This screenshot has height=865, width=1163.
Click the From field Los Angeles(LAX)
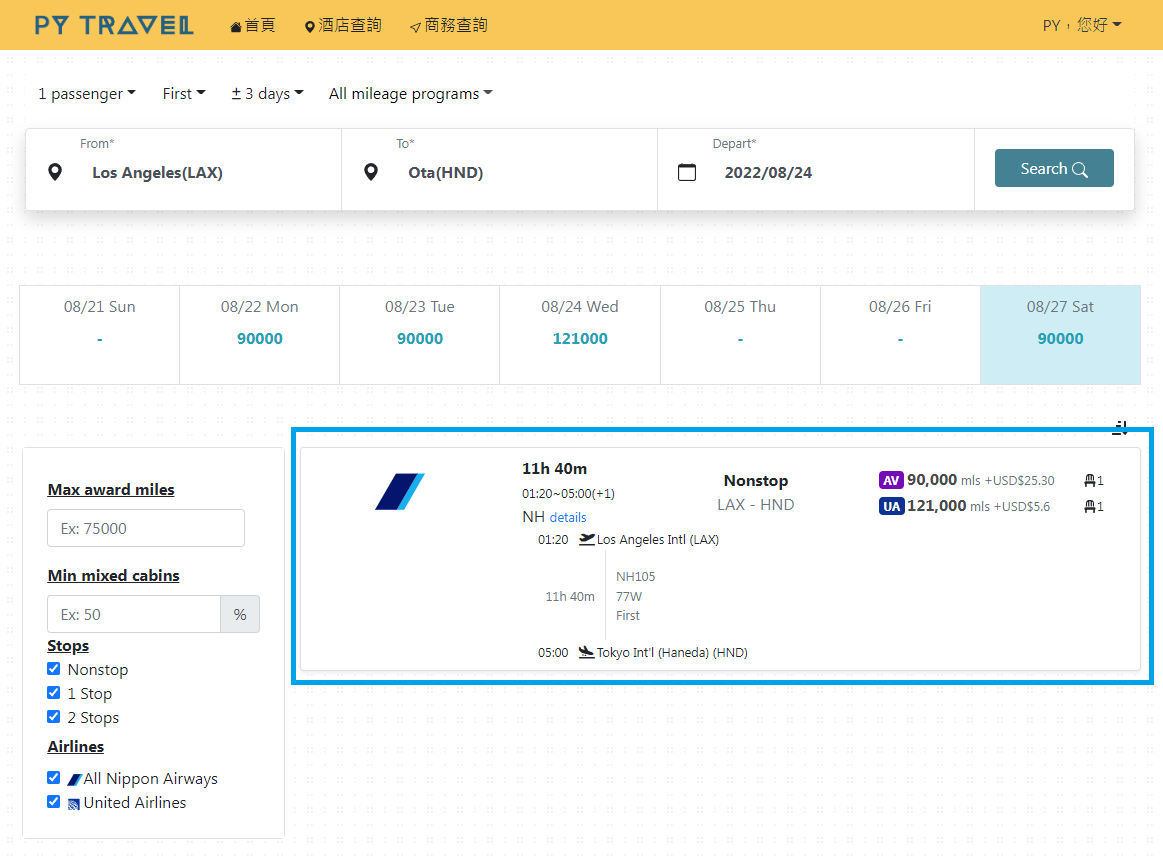click(x=184, y=170)
